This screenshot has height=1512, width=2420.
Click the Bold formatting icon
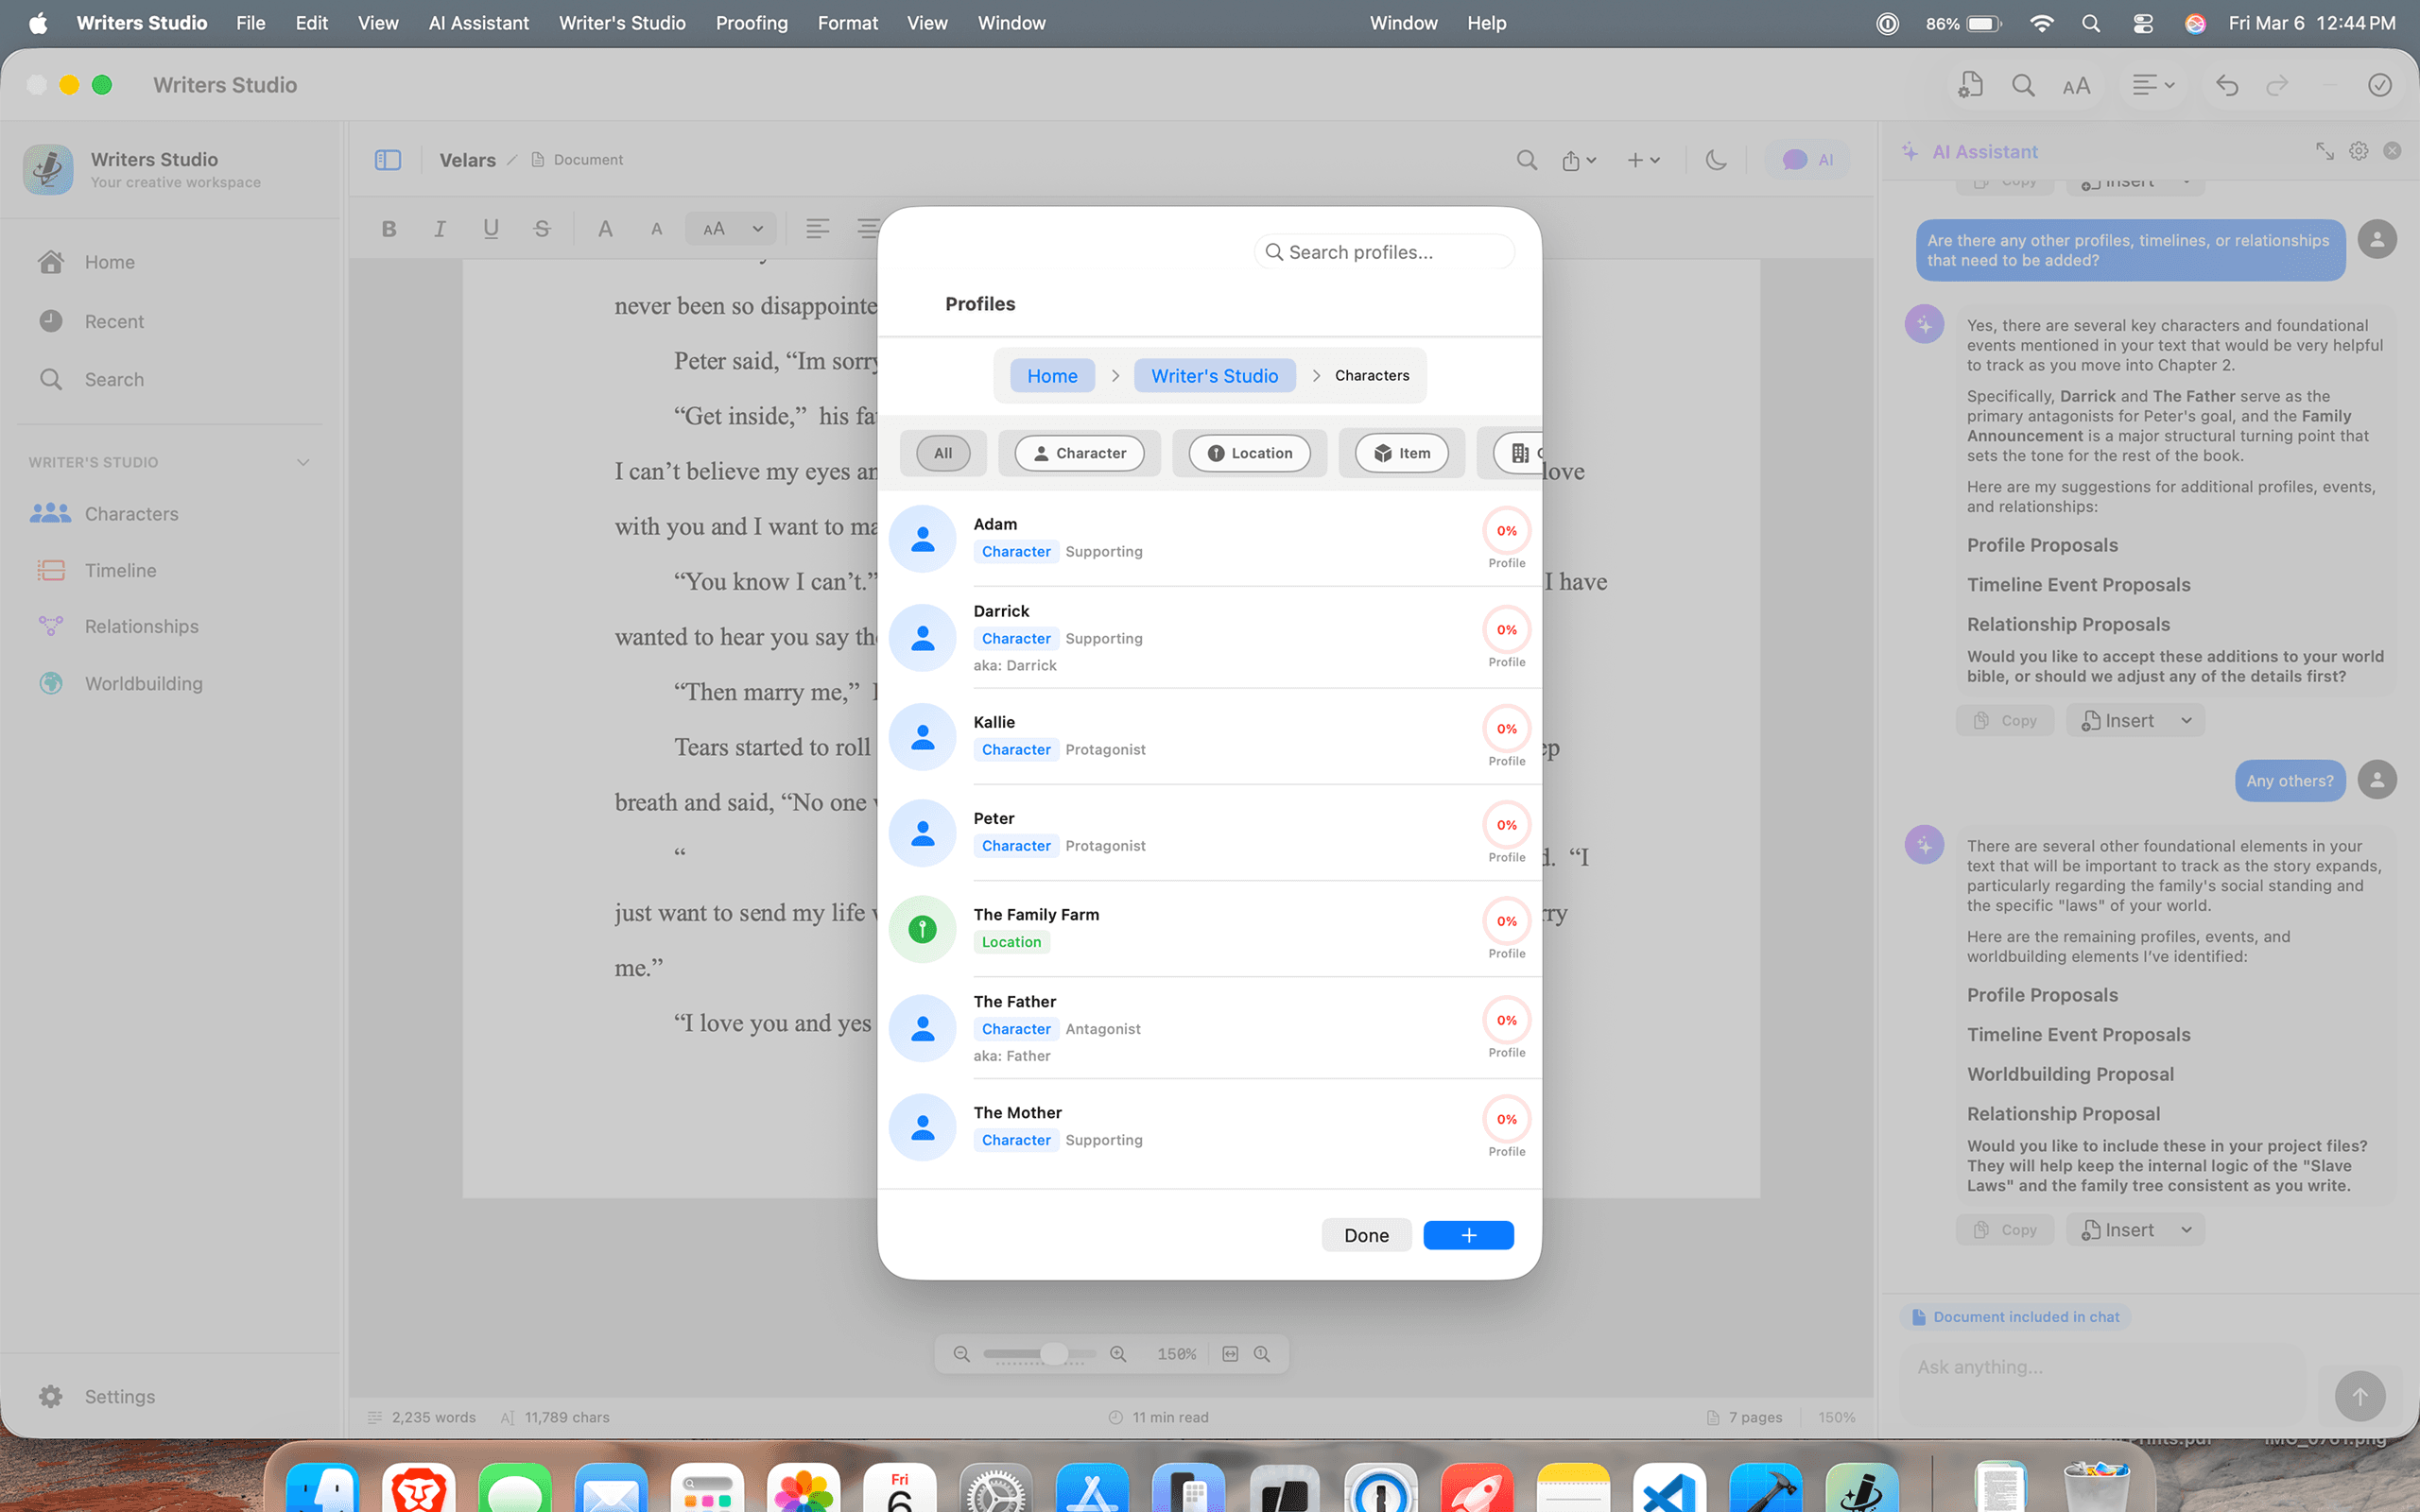coord(389,229)
